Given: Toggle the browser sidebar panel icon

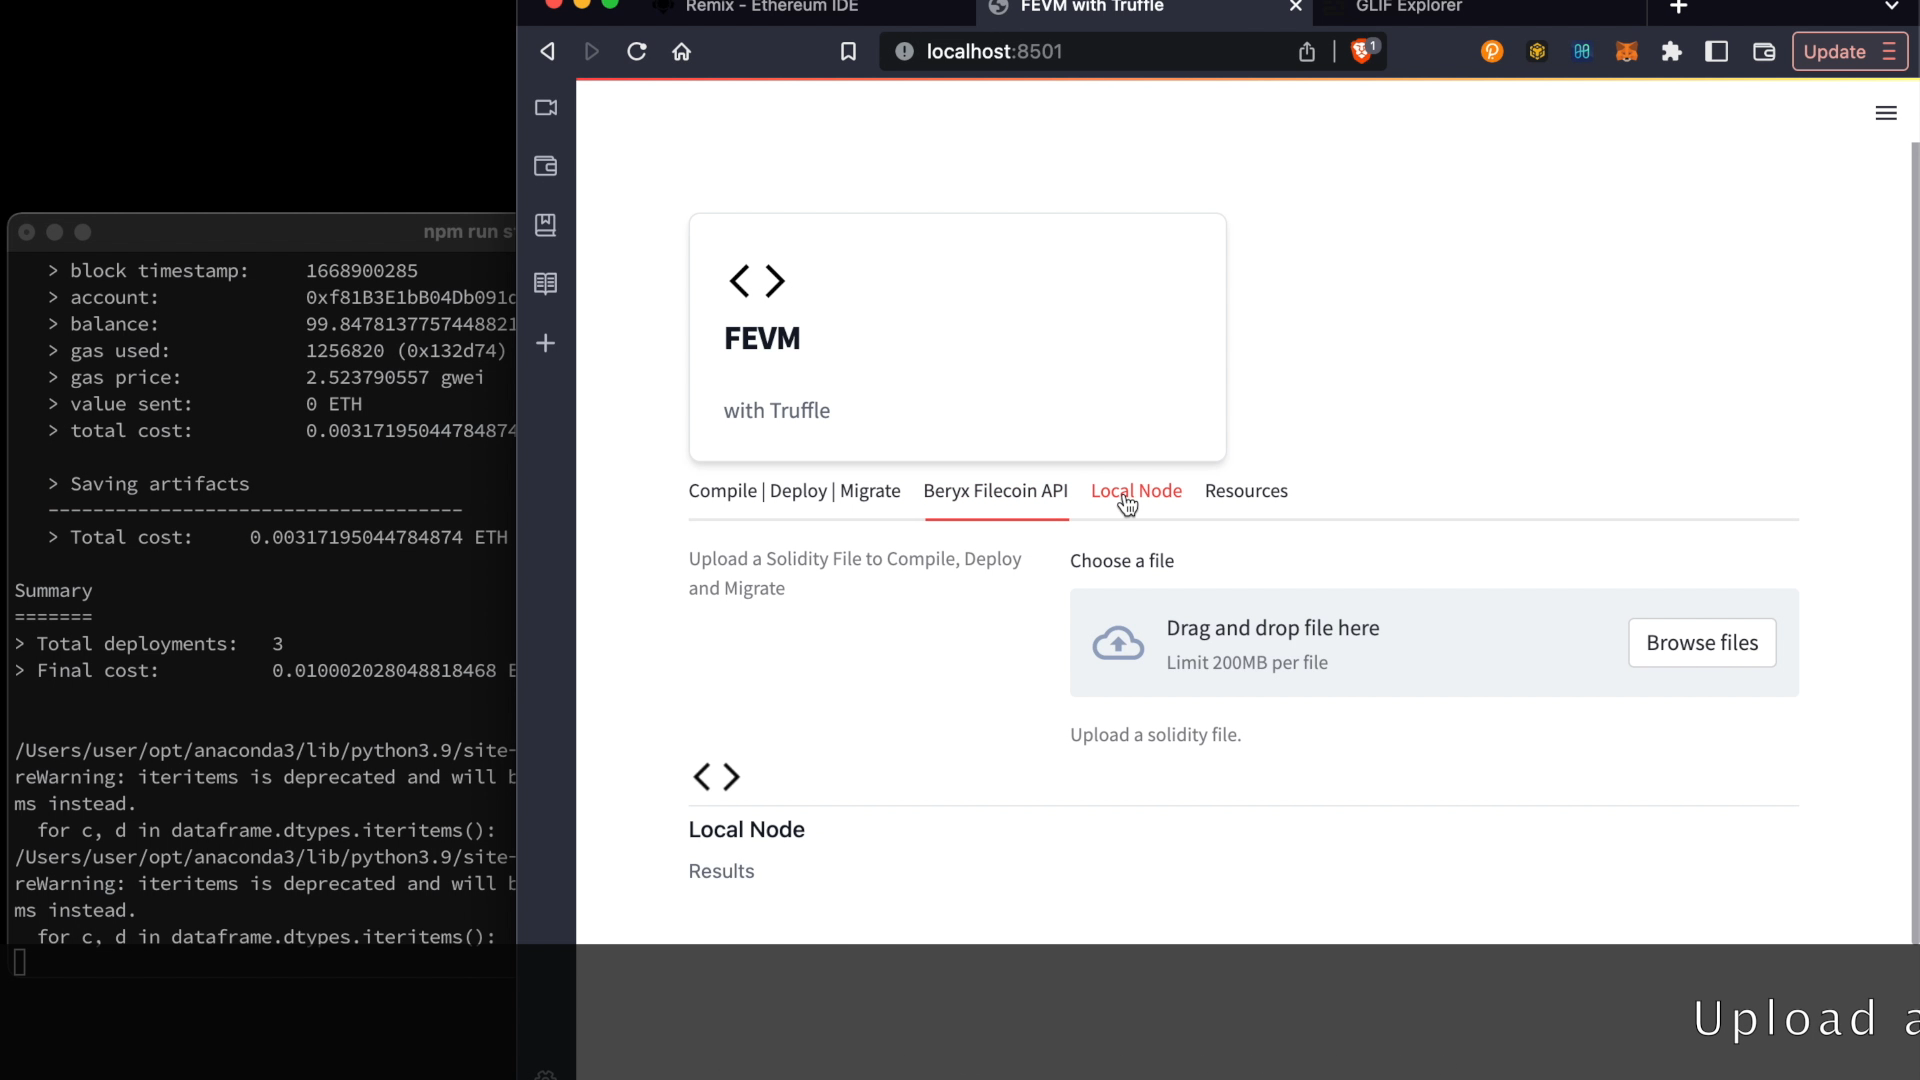Looking at the screenshot, I should tap(1717, 51).
